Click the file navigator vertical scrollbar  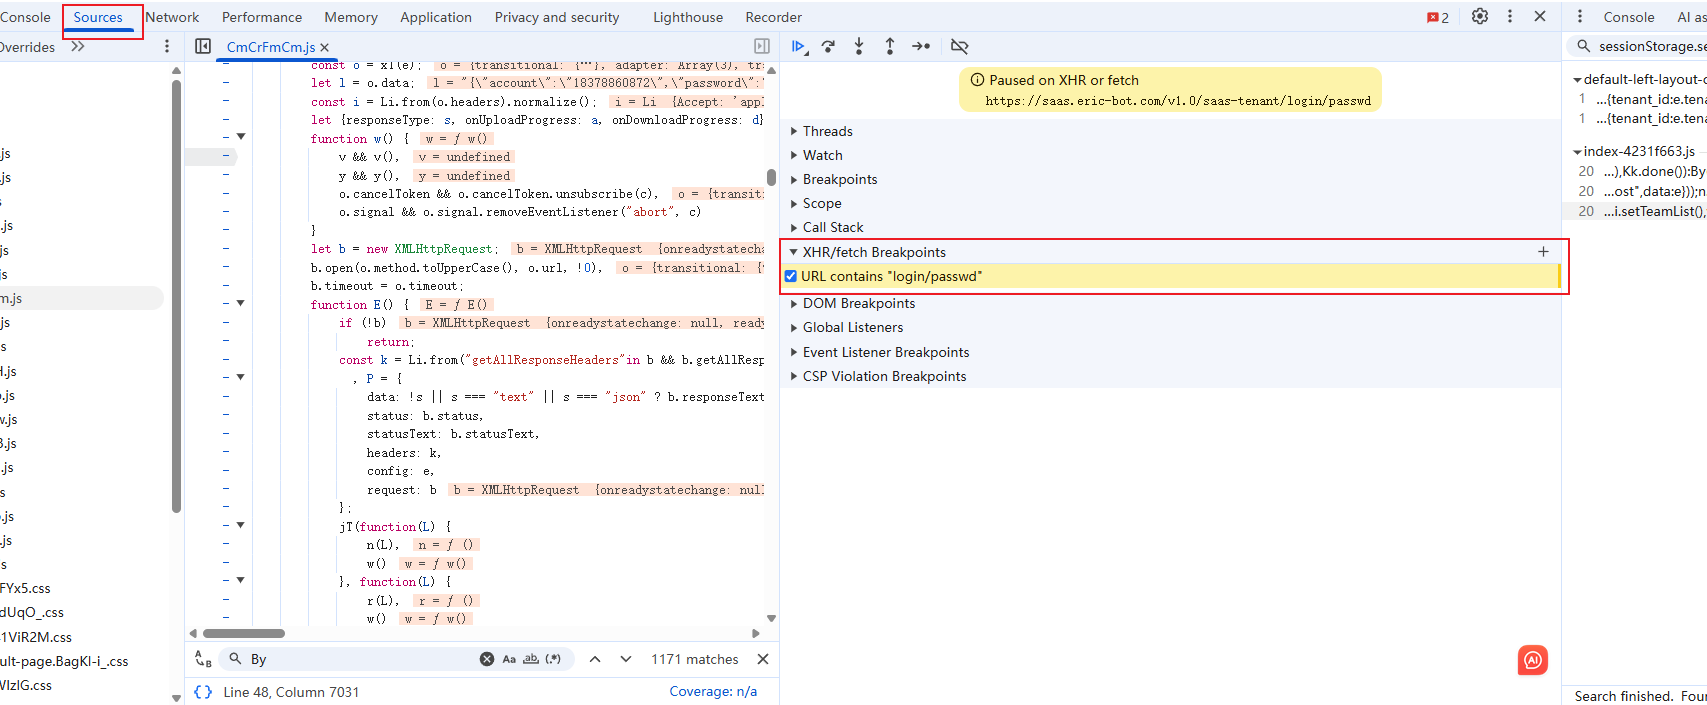click(176, 295)
